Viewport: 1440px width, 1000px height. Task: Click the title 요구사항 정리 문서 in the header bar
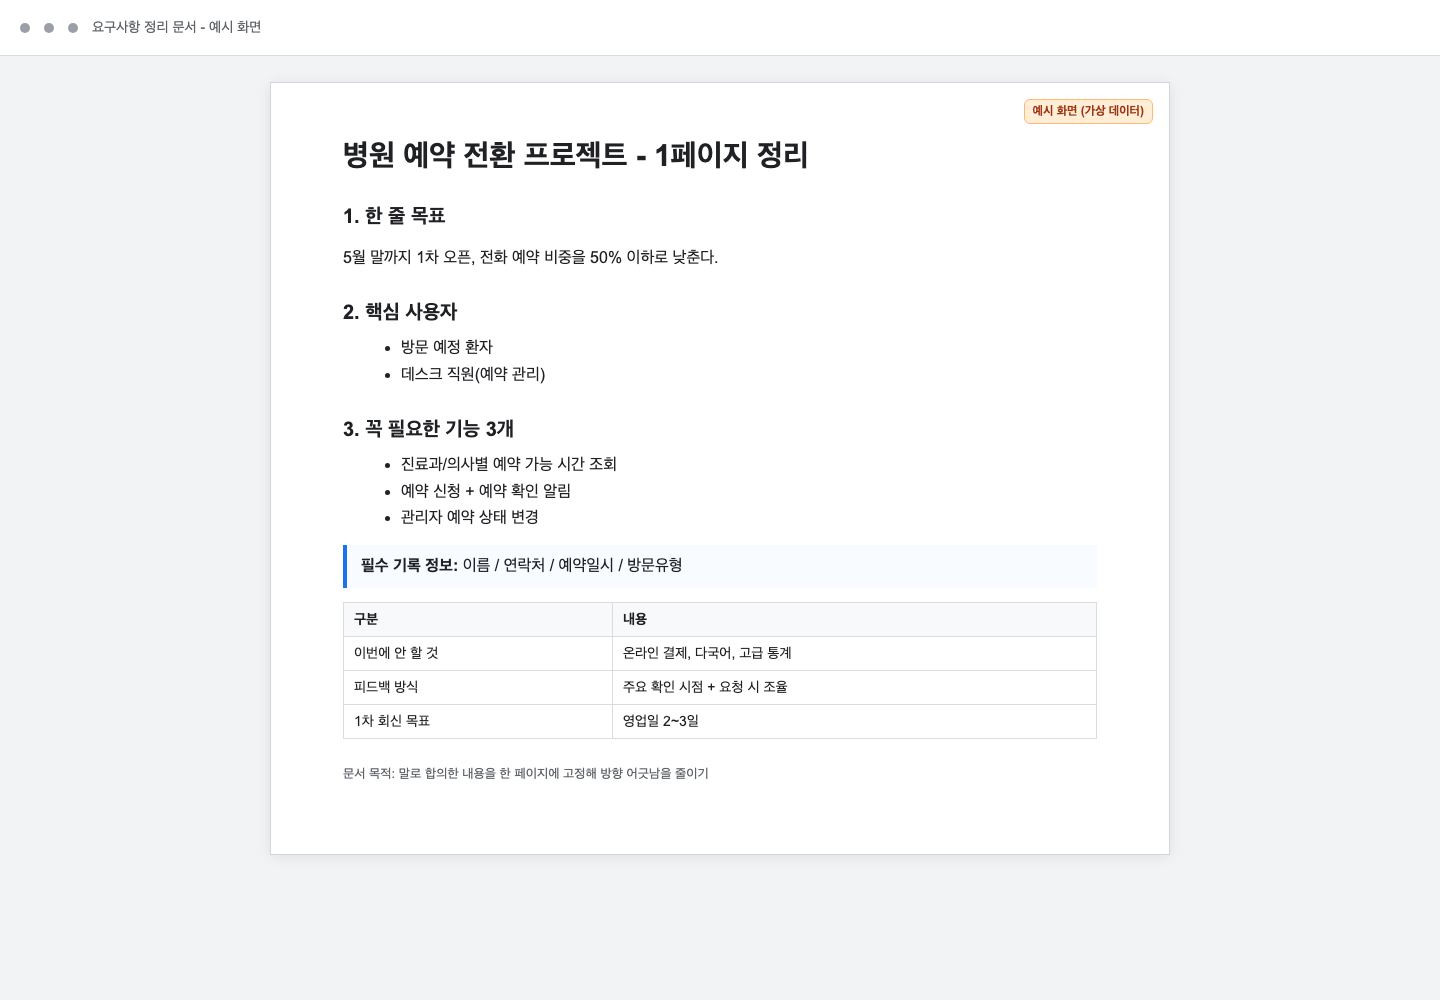click(176, 27)
